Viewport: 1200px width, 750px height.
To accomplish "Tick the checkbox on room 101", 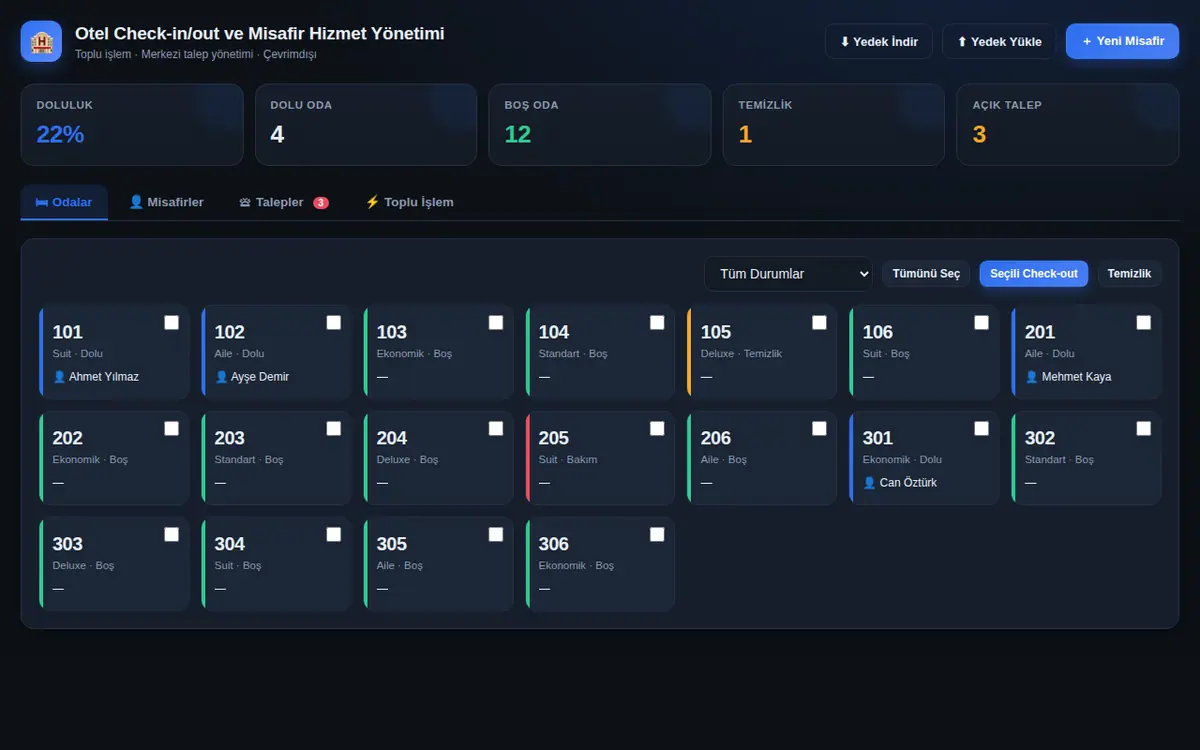I will coord(171,322).
